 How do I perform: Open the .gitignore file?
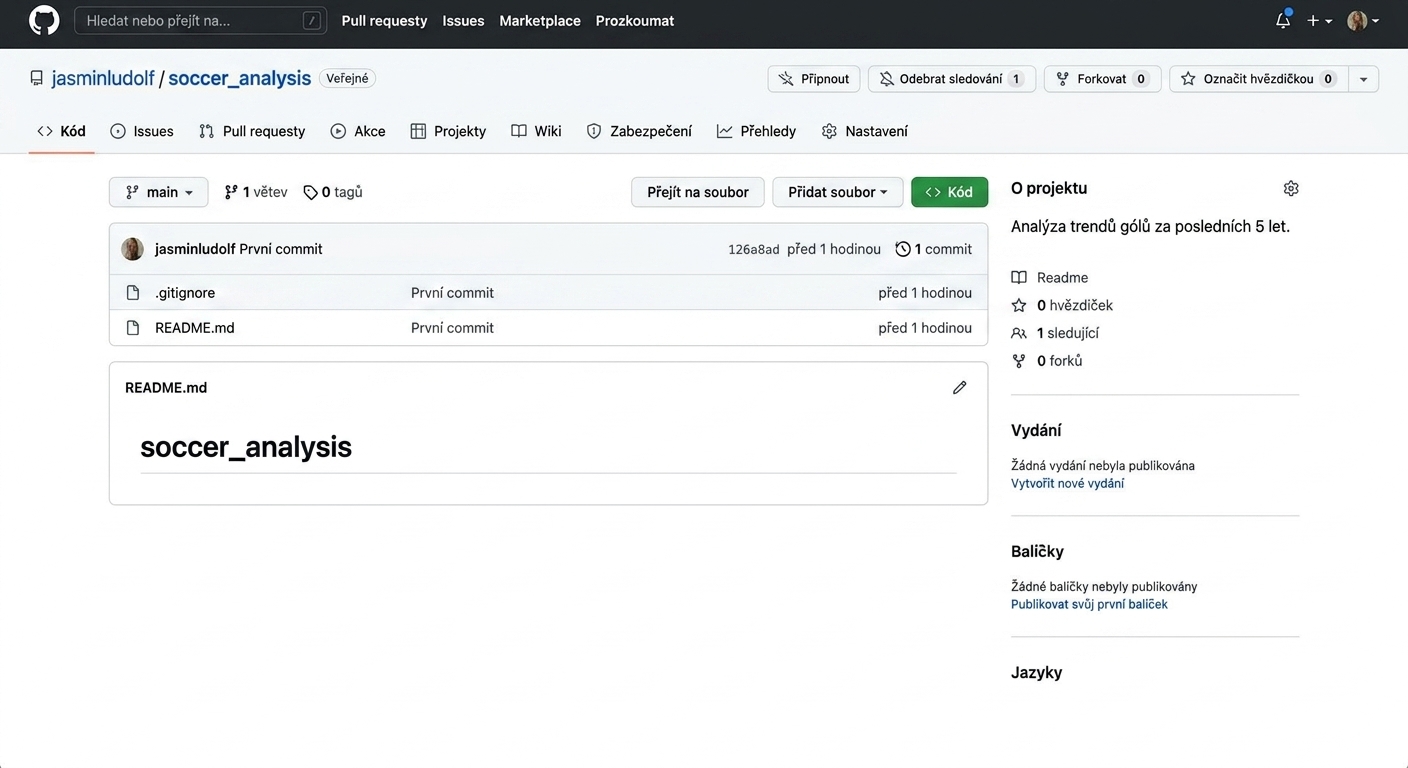tap(185, 293)
